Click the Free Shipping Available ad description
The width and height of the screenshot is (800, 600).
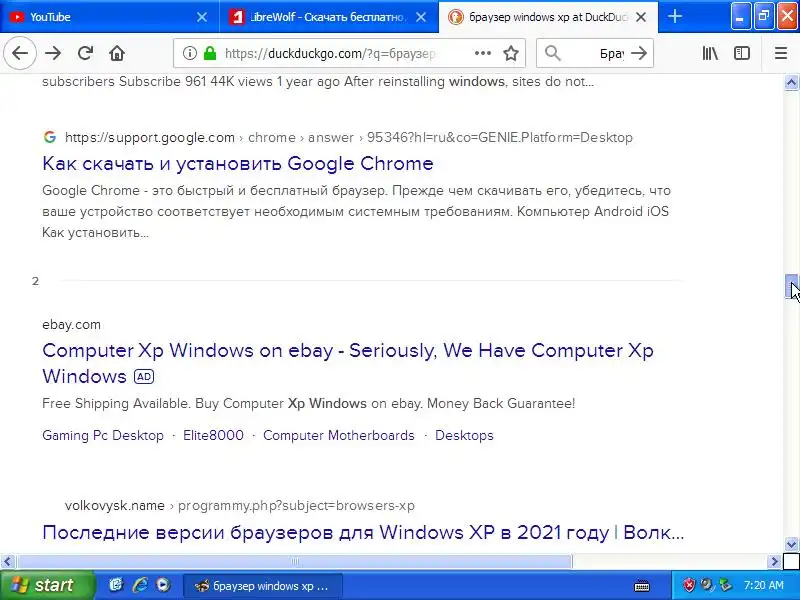(308, 403)
